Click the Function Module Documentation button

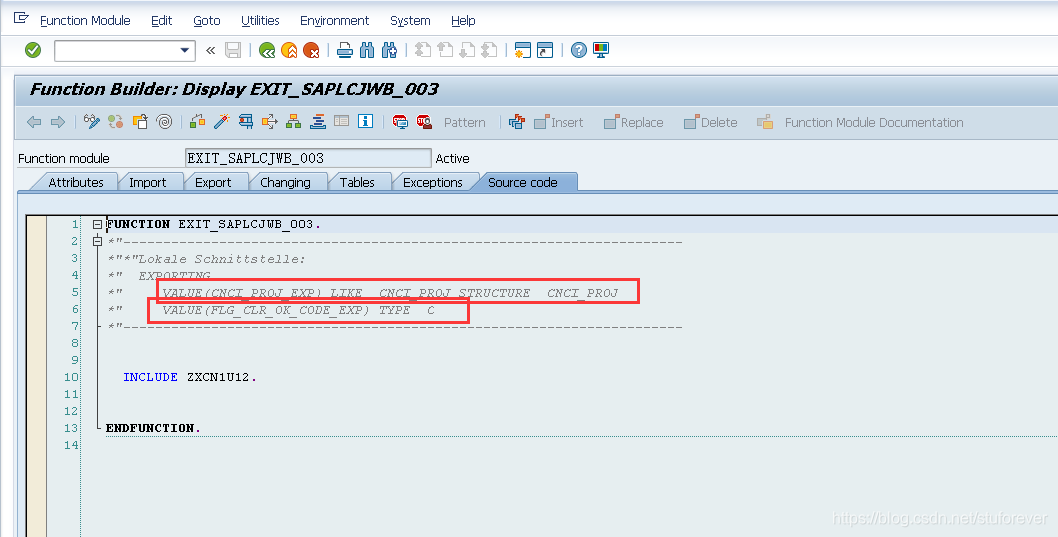(x=860, y=122)
